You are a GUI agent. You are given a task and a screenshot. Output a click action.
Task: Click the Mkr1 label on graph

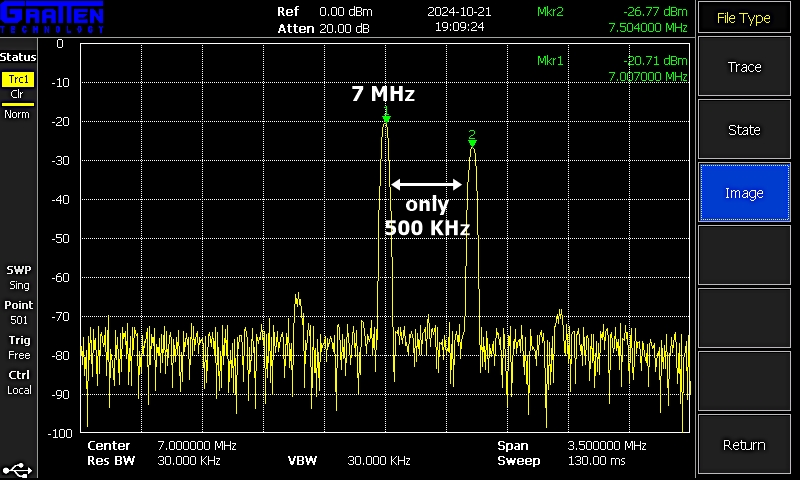point(550,60)
